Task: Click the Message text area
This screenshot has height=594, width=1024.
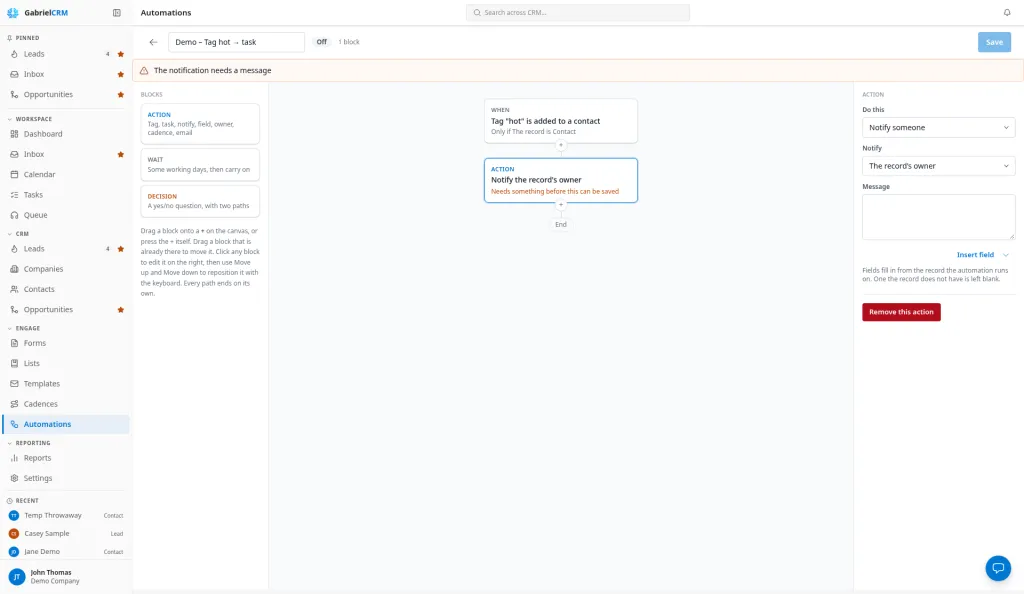Action: [x=938, y=217]
